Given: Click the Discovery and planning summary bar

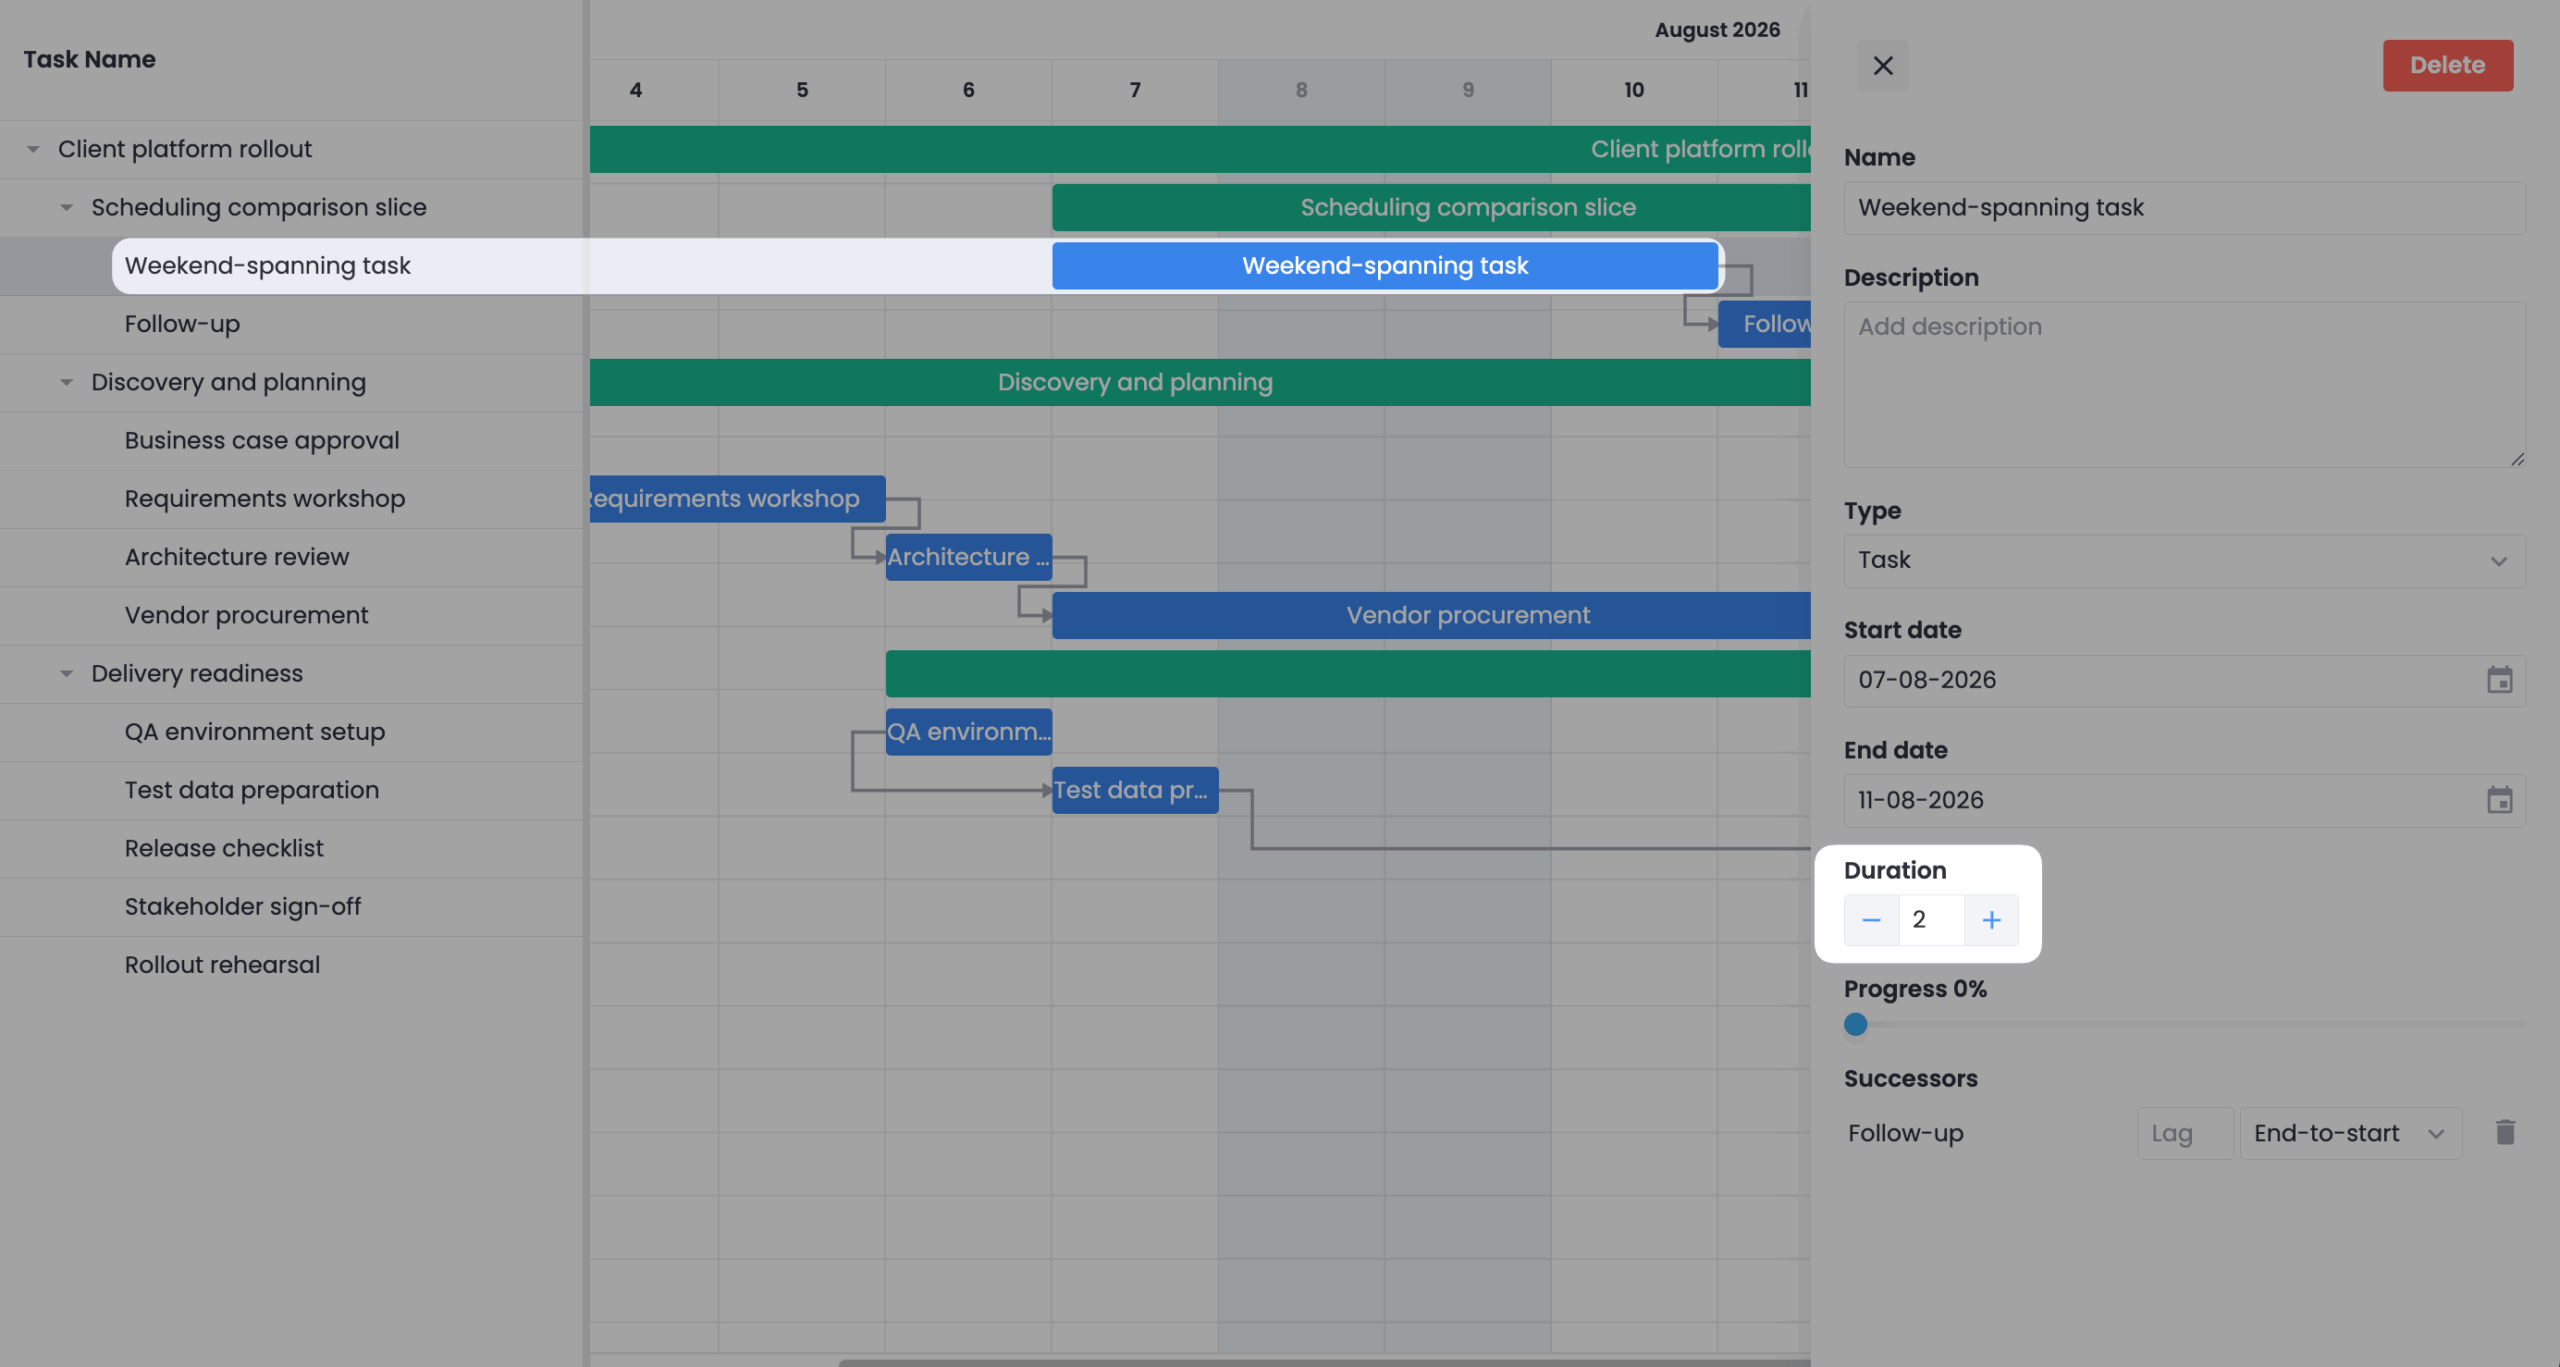Looking at the screenshot, I should pyautogui.click(x=1200, y=382).
